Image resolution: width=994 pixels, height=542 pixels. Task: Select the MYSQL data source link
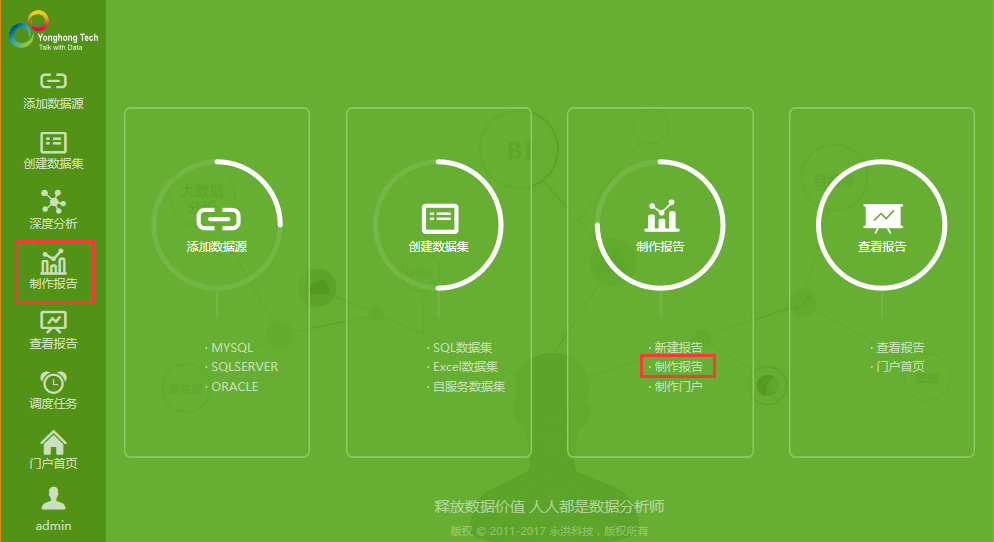click(232, 348)
